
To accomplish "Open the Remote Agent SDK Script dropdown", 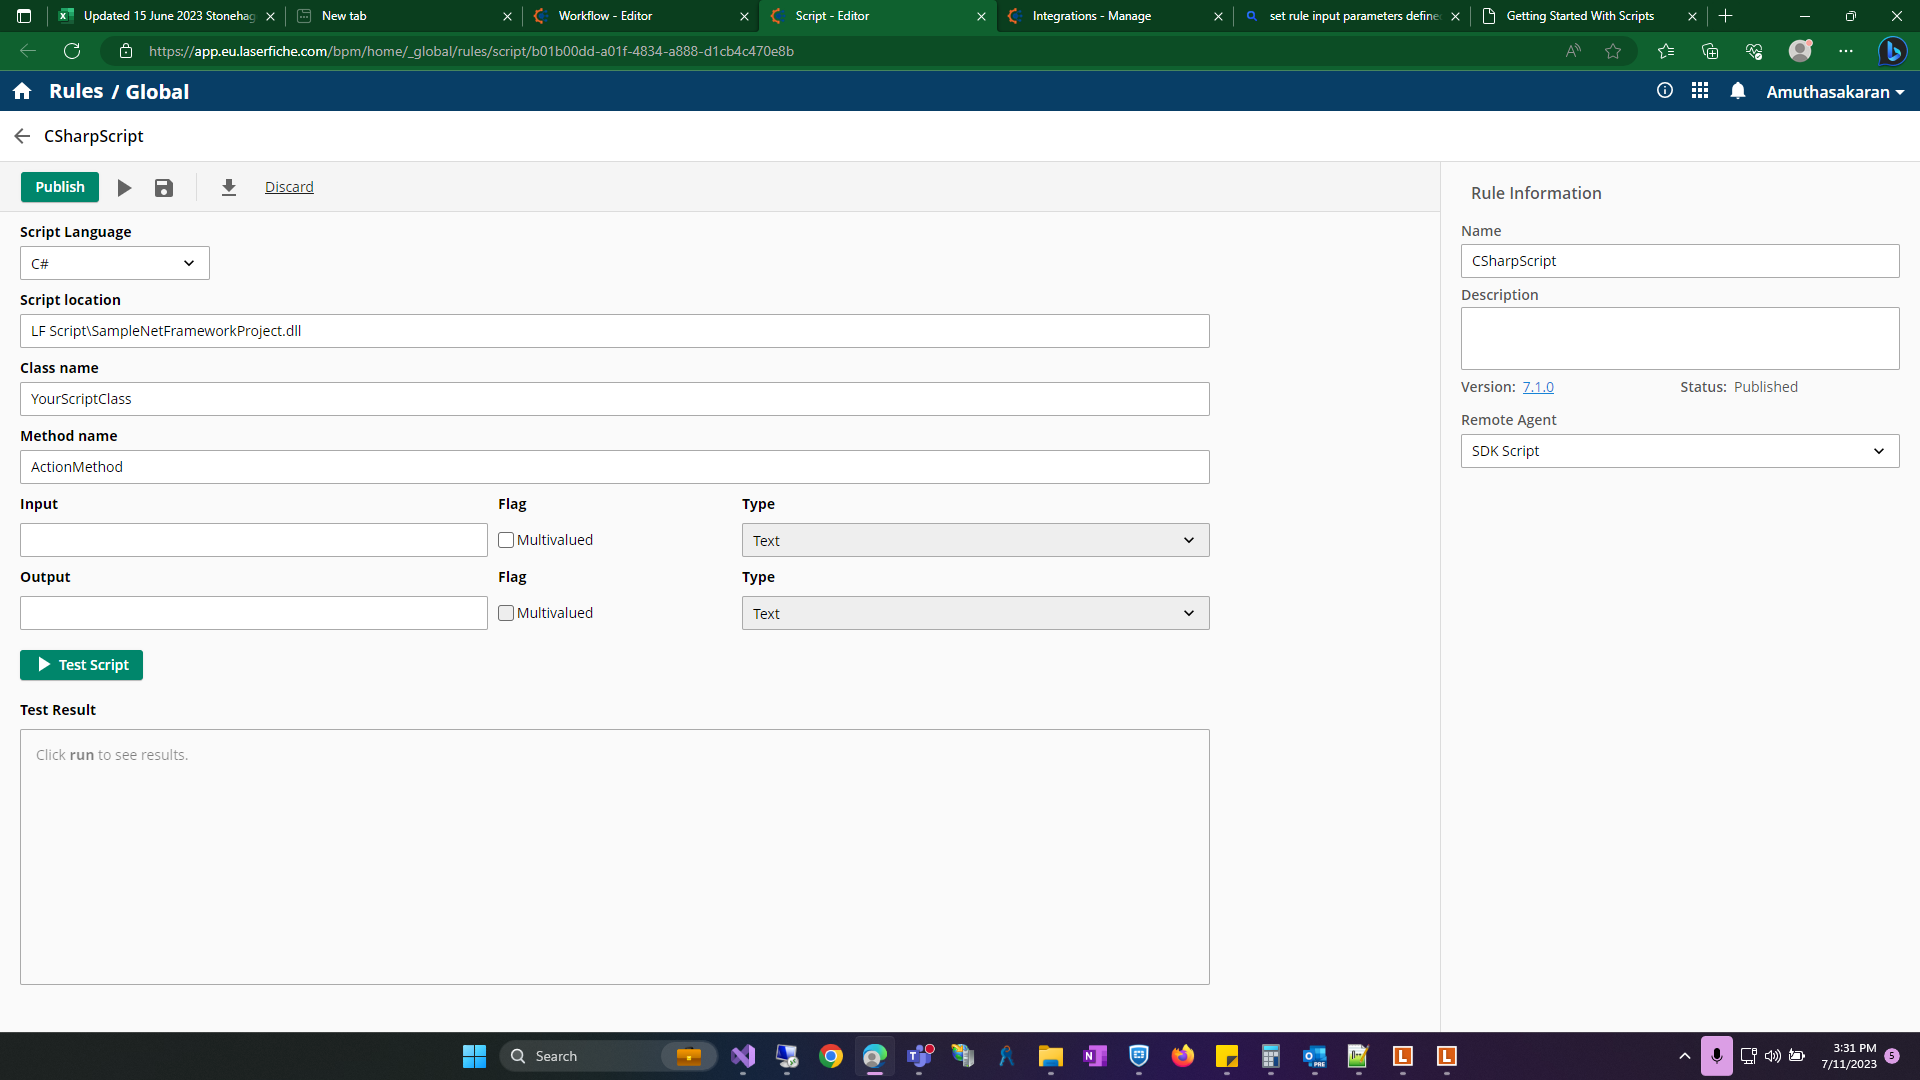I will [1679, 451].
